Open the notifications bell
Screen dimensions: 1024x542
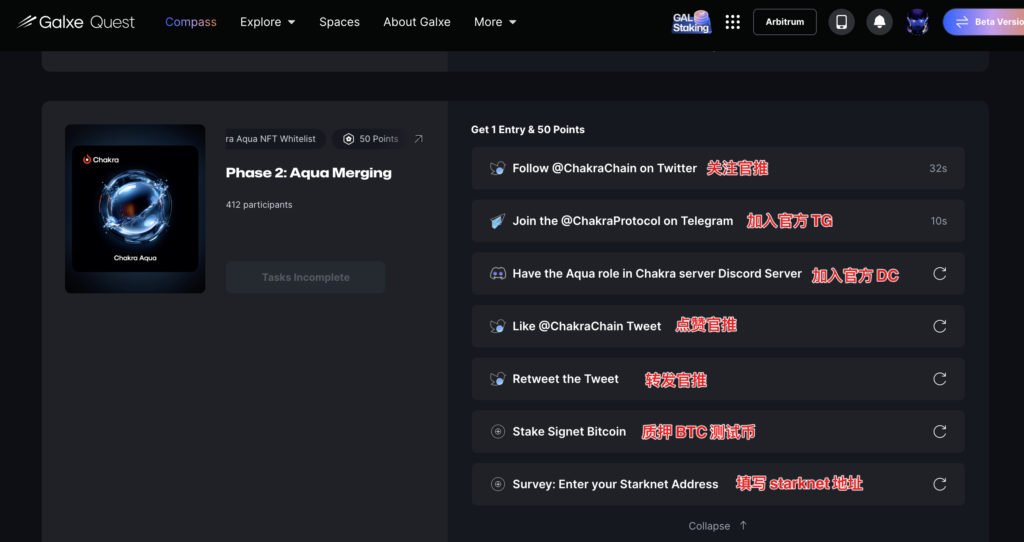(x=880, y=22)
